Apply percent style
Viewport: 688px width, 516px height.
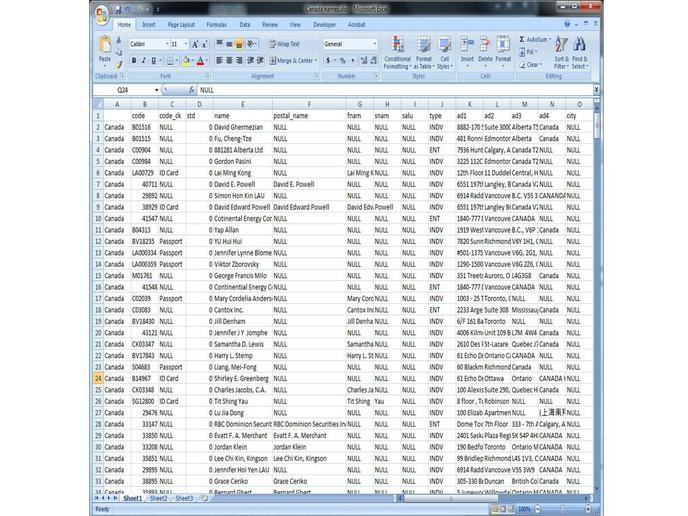click(x=343, y=61)
